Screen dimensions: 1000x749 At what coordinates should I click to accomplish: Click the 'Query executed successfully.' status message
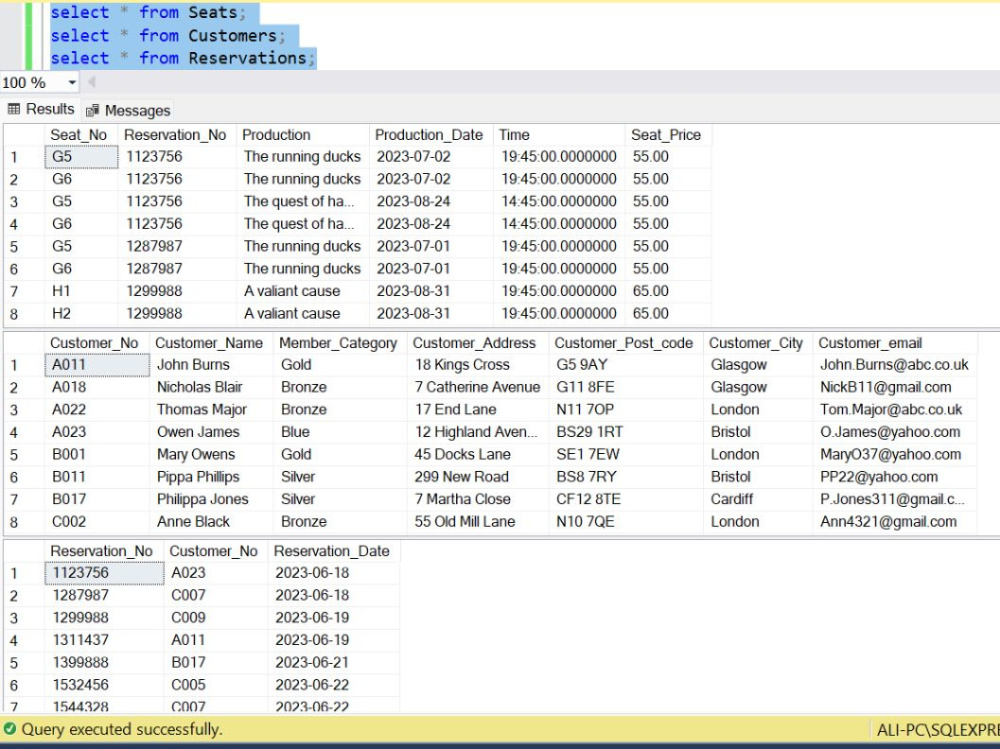(122, 729)
